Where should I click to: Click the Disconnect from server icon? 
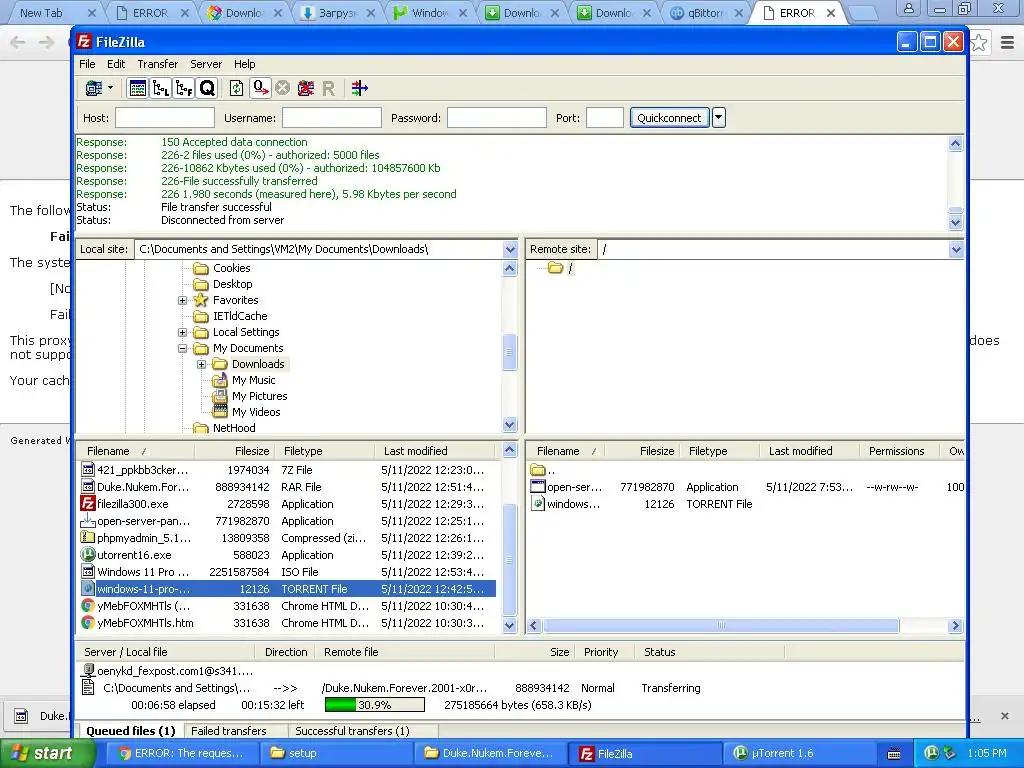(x=306, y=88)
